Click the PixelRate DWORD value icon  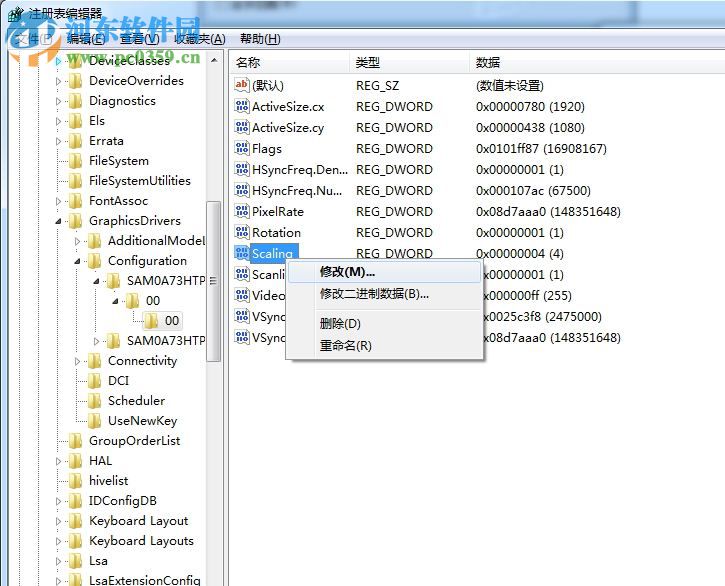click(242, 211)
